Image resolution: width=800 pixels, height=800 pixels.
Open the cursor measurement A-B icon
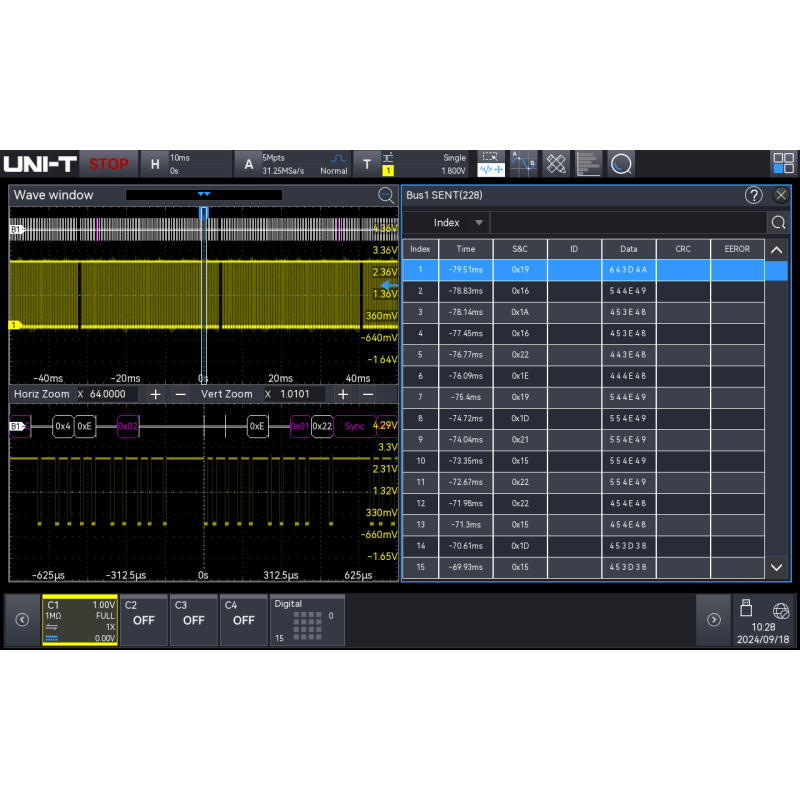[523, 164]
